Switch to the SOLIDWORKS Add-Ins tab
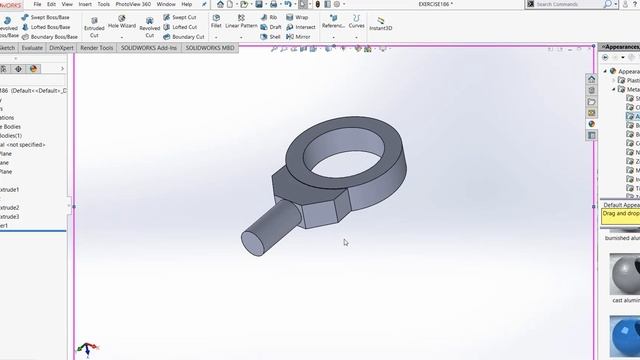The image size is (640, 360). [x=149, y=48]
